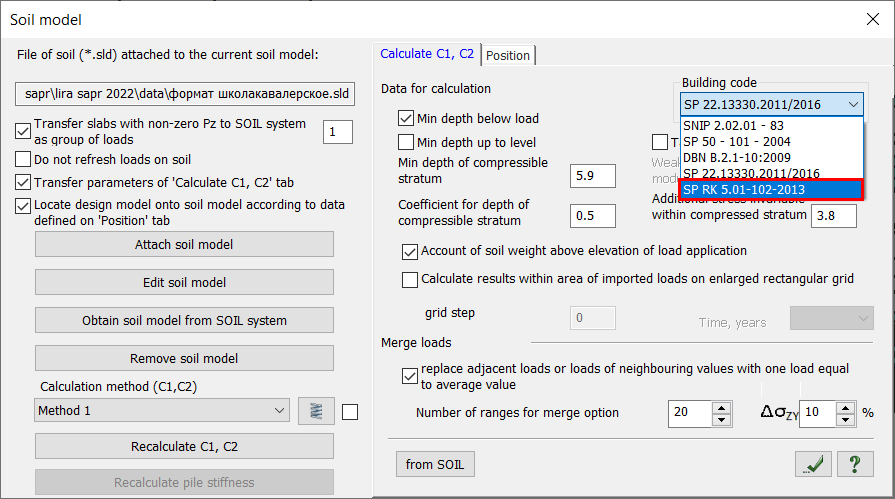This screenshot has height=499, width=895.
Task: Open the Calculate C1, C2 tab
Action: click(x=426, y=54)
